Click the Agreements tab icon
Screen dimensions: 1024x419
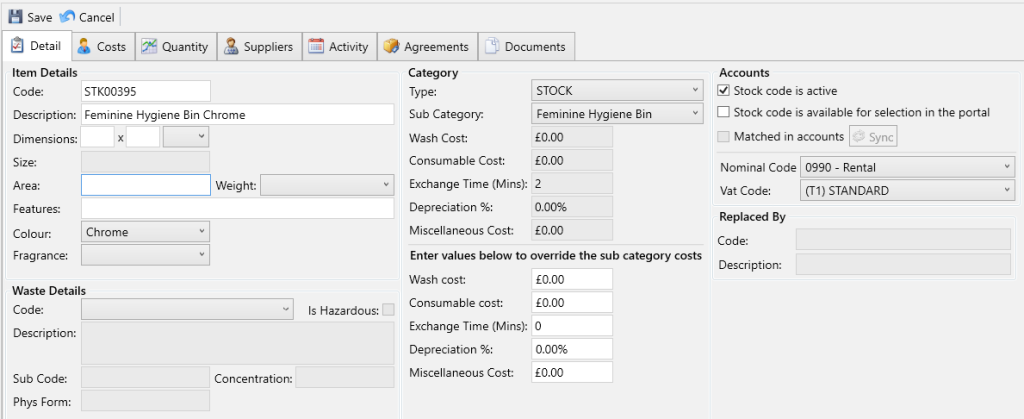coord(391,46)
